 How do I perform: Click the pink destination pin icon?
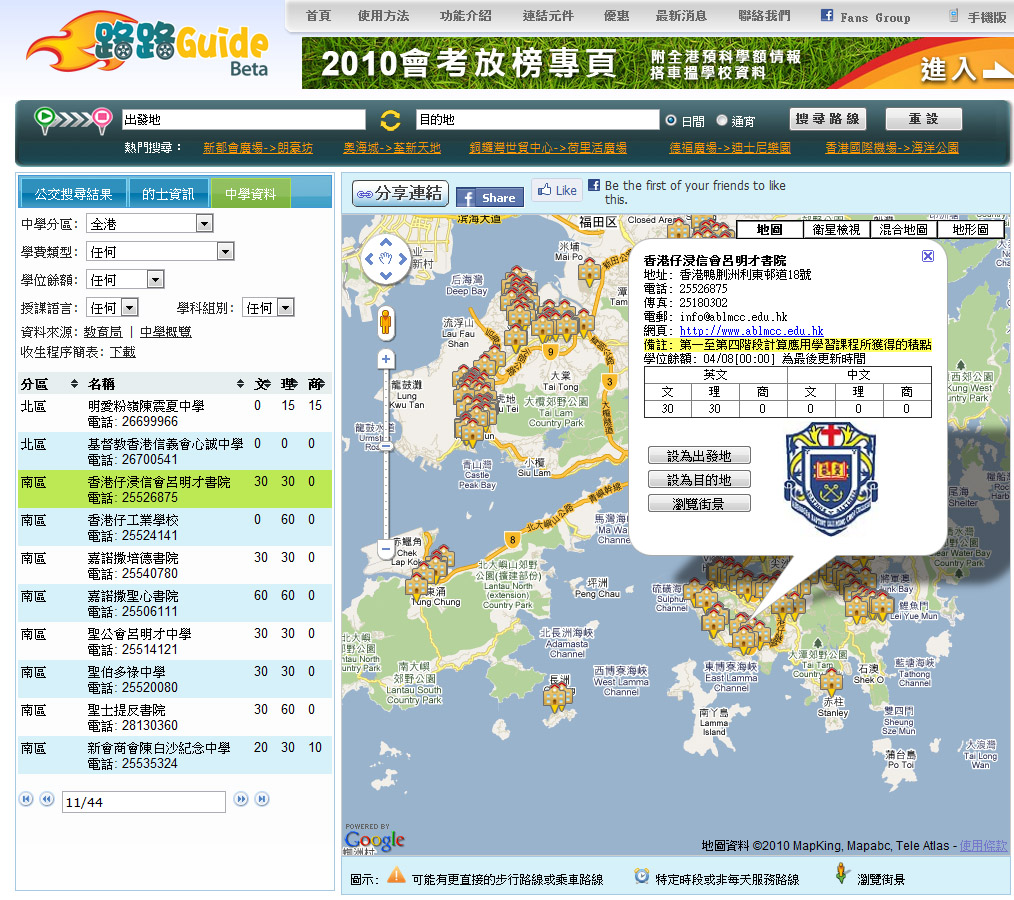(102, 120)
